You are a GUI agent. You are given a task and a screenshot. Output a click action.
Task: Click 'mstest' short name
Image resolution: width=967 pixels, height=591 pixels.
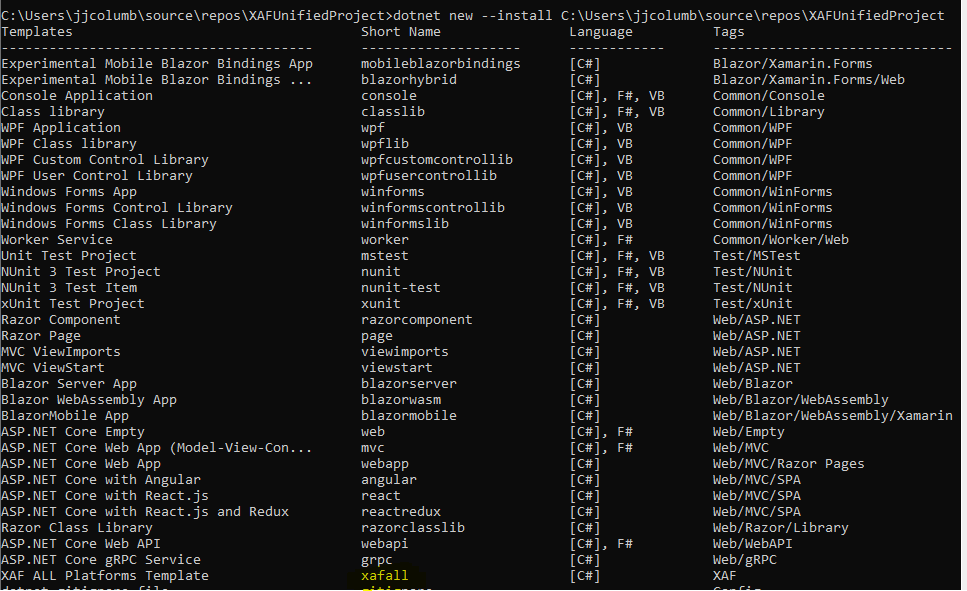point(385,256)
